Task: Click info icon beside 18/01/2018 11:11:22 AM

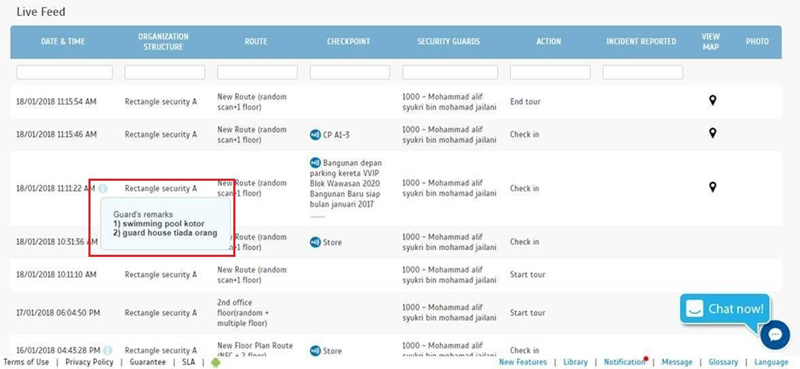Action: [103, 188]
